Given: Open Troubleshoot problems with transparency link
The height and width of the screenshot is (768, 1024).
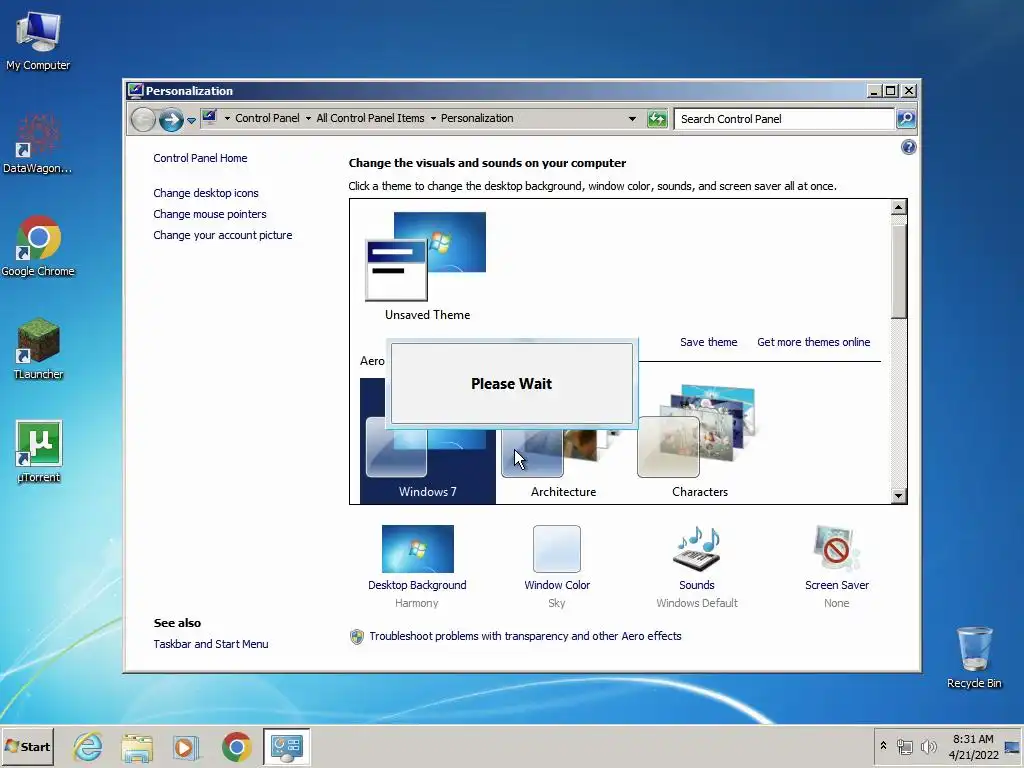Looking at the screenshot, I should [525, 636].
